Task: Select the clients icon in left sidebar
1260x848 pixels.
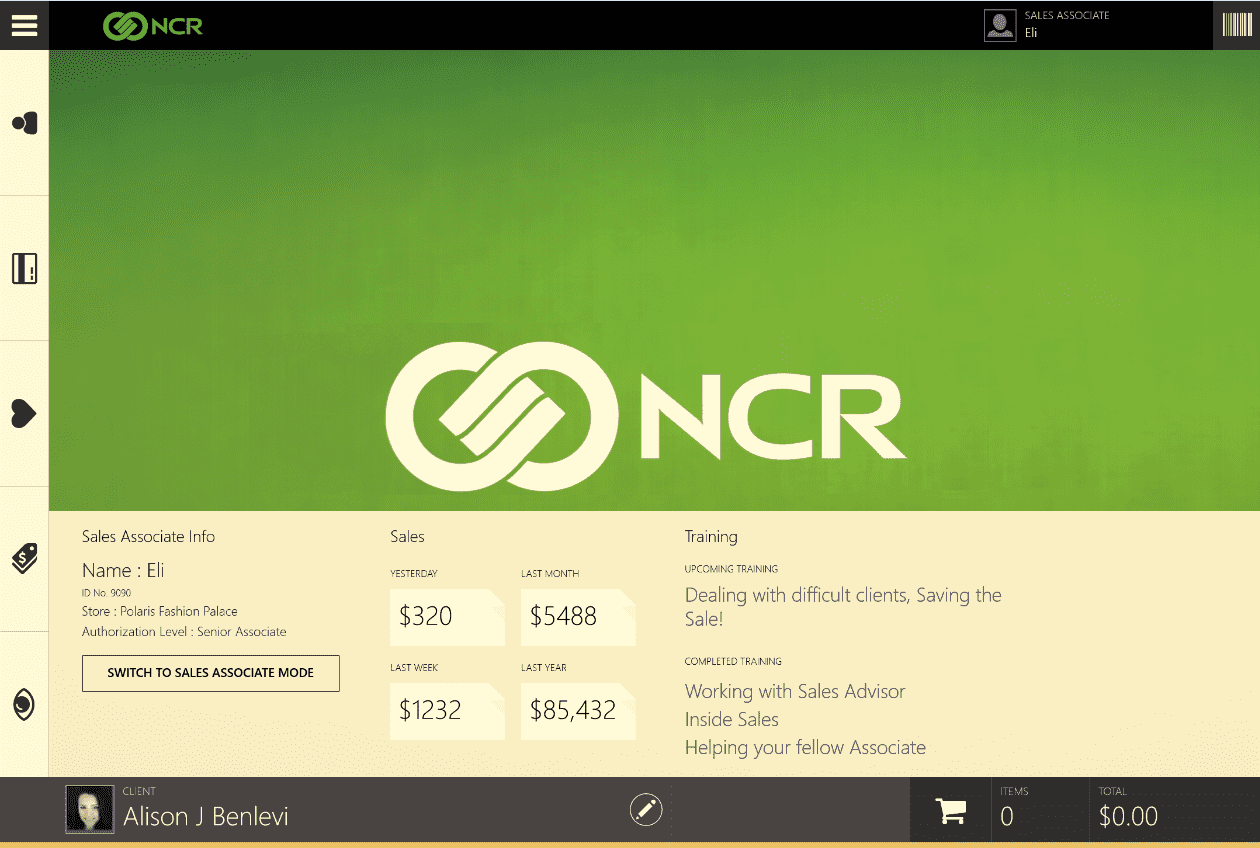Action: pos(24,123)
